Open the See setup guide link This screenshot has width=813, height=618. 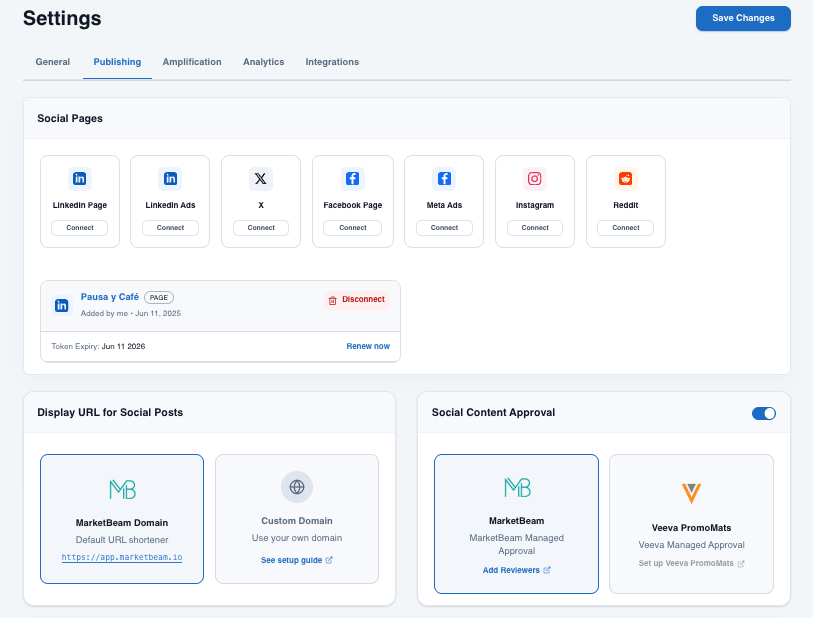point(291,560)
